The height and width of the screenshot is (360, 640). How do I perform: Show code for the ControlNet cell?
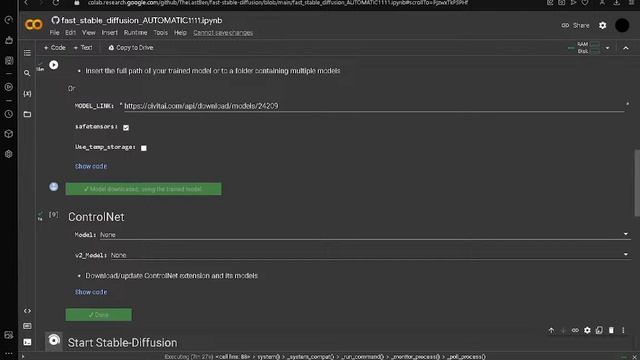click(91, 292)
